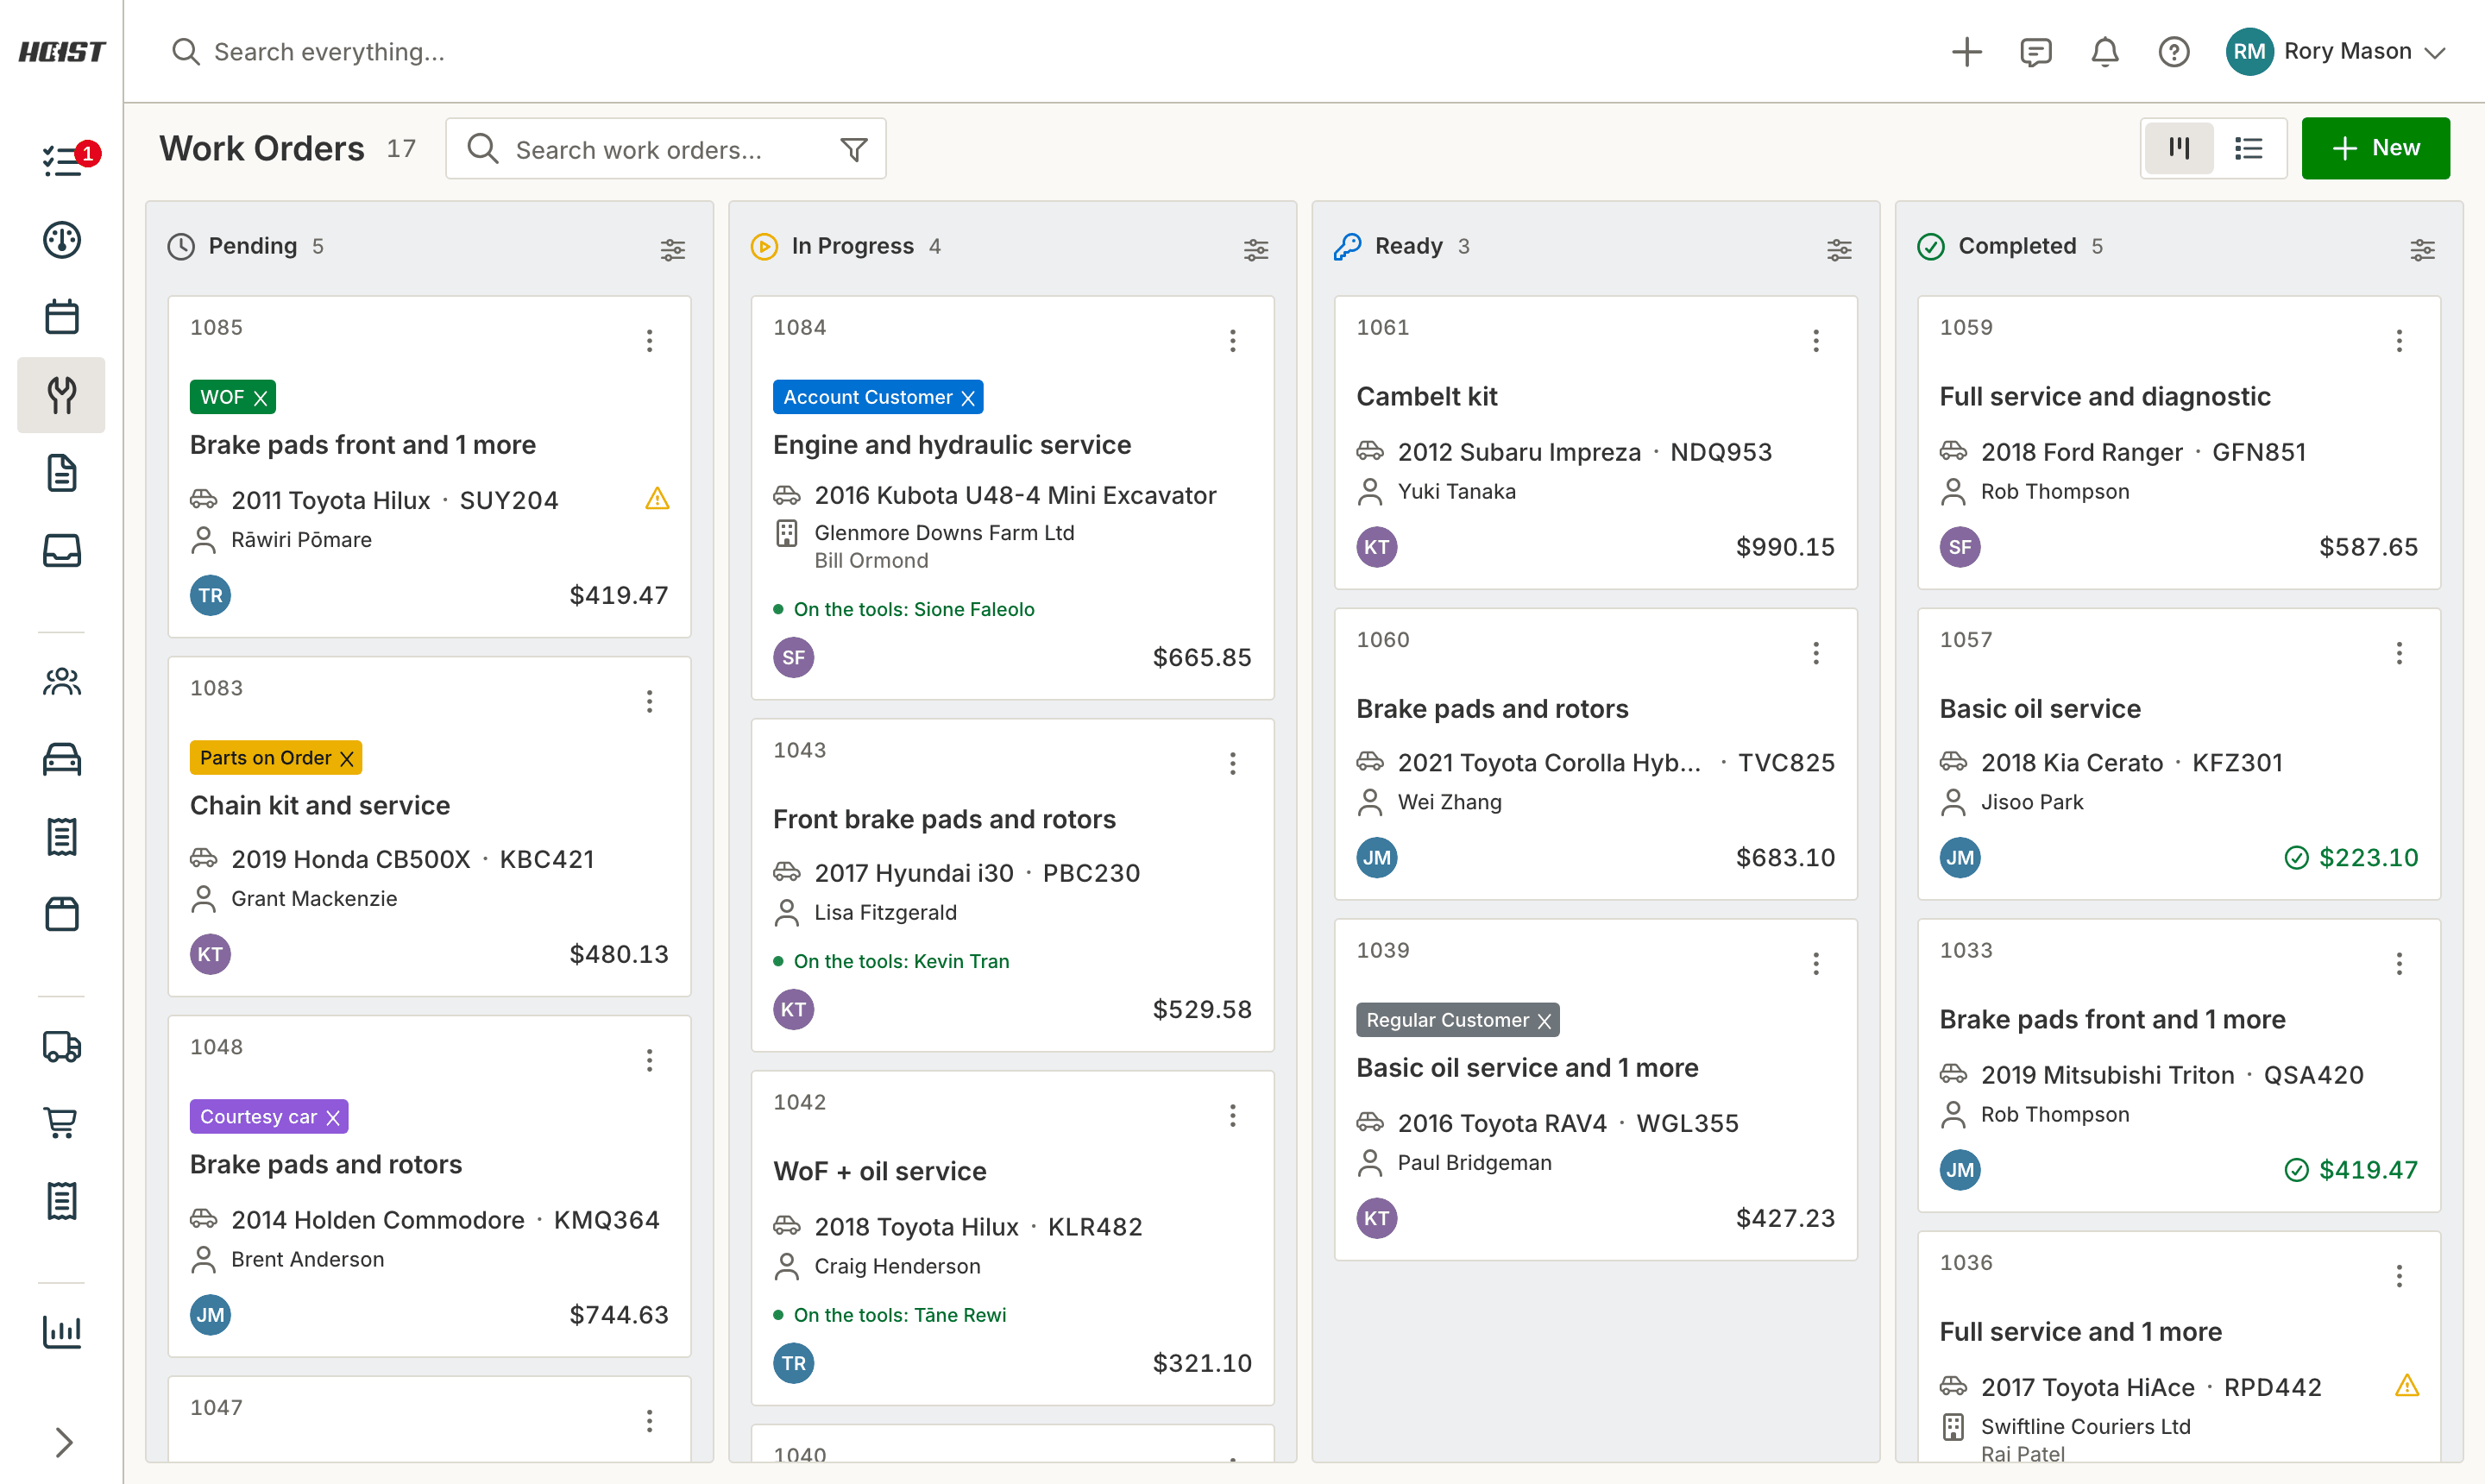Viewport: 2485px width, 1484px height.
Task: Click the JM assignee avatar on order 1060
Action: (1376, 857)
